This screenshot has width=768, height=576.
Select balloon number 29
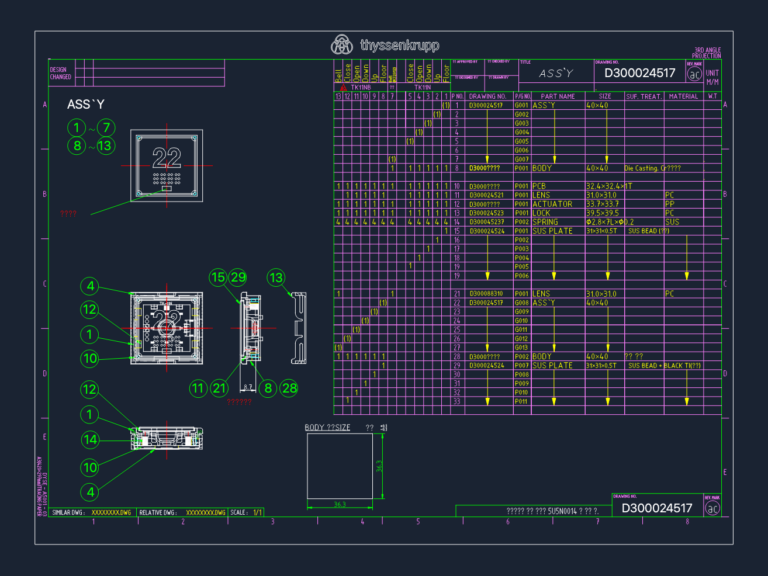(x=238, y=277)
